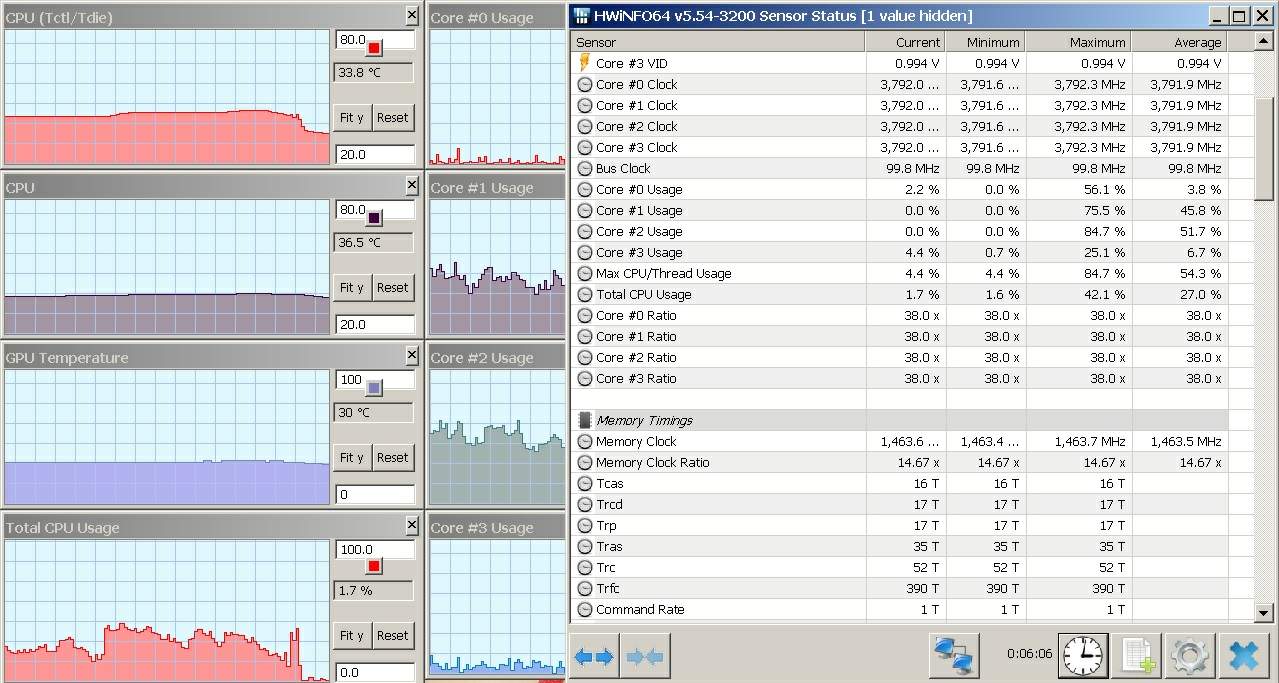Image resolution: width=1279 pixels, height=683 pixels.
Task: Click the Core #0 Clock row icon
Action: coord(585,84)
